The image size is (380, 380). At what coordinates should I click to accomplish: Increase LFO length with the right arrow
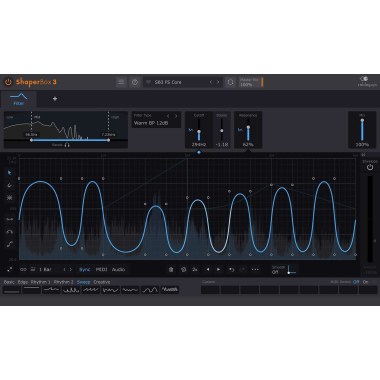pyautogui.click(x=71, y=269)
